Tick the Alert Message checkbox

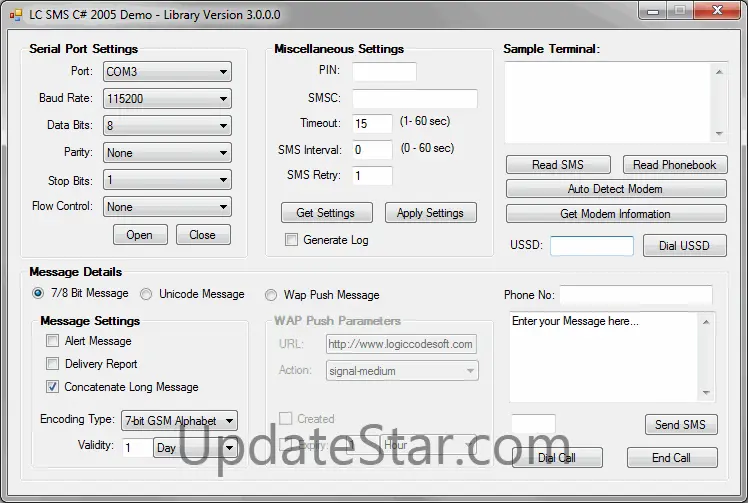coord(52,341)
